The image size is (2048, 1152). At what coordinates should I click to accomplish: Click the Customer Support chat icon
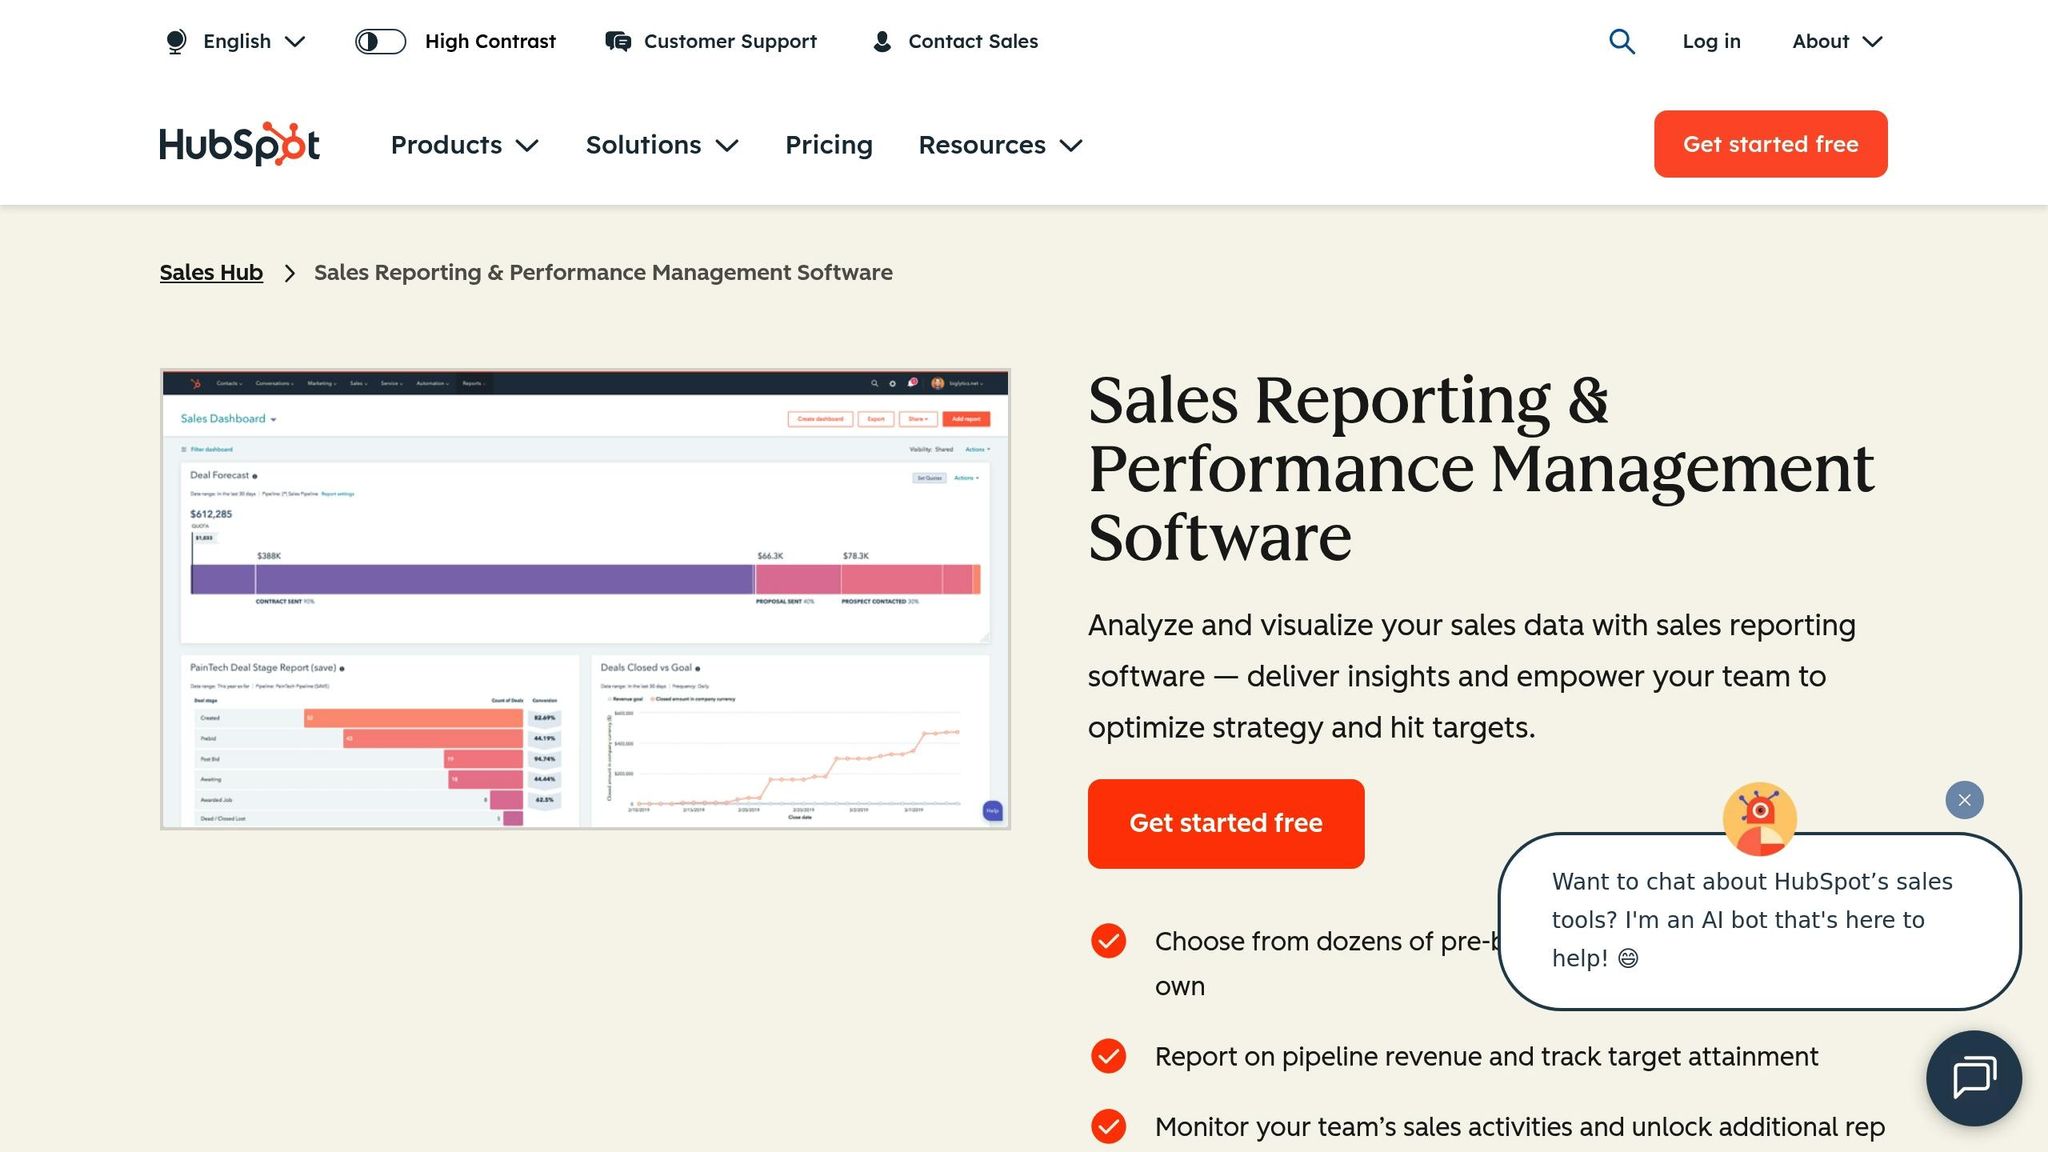(618, 41)
